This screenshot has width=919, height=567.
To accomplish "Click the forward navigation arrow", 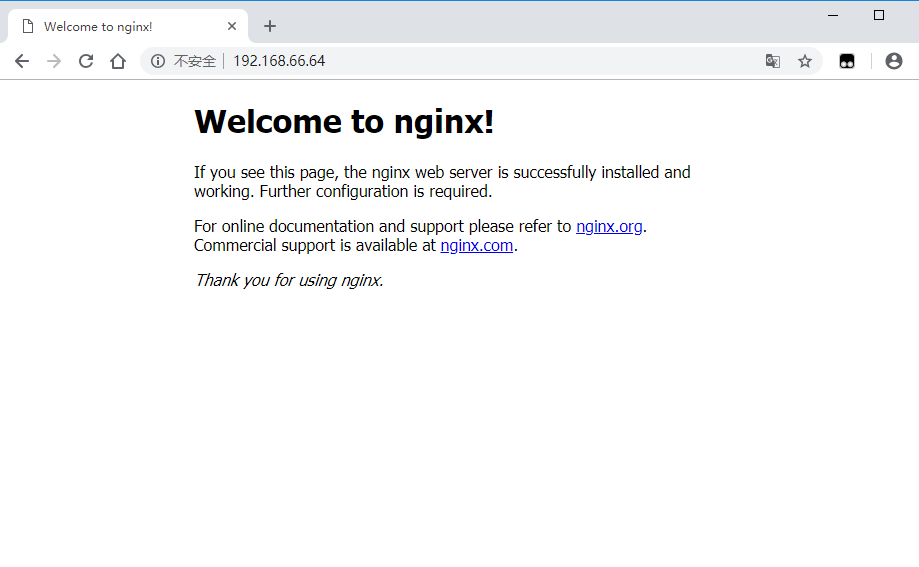I will click(x=54, y=61).
